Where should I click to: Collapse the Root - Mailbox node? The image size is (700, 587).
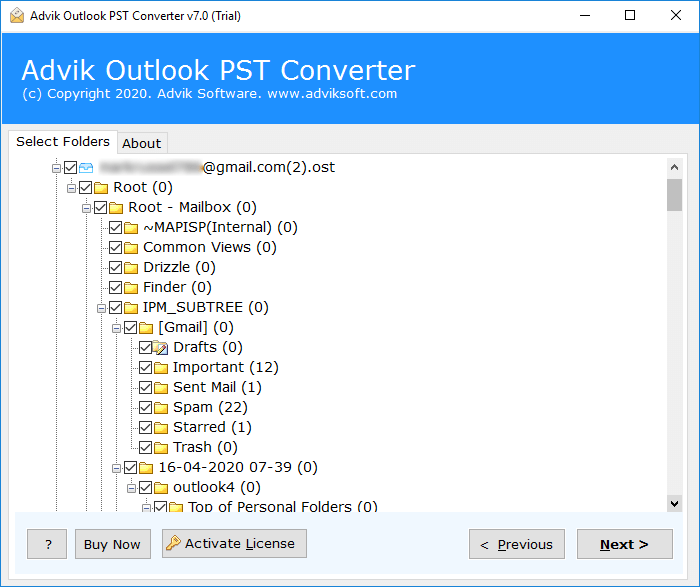(x=87, y=208)
